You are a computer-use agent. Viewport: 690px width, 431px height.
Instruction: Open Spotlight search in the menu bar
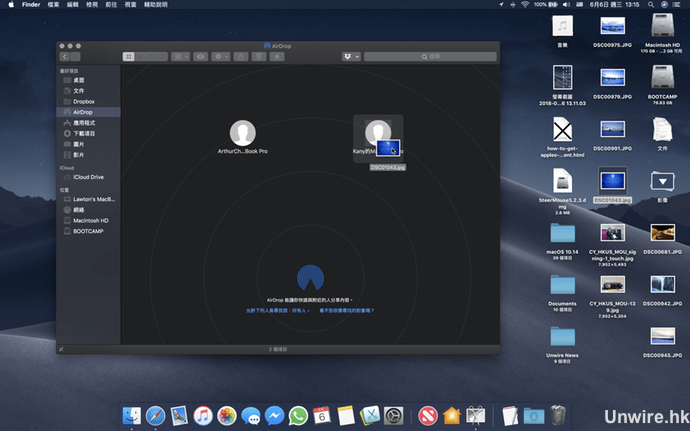point(650,4)
